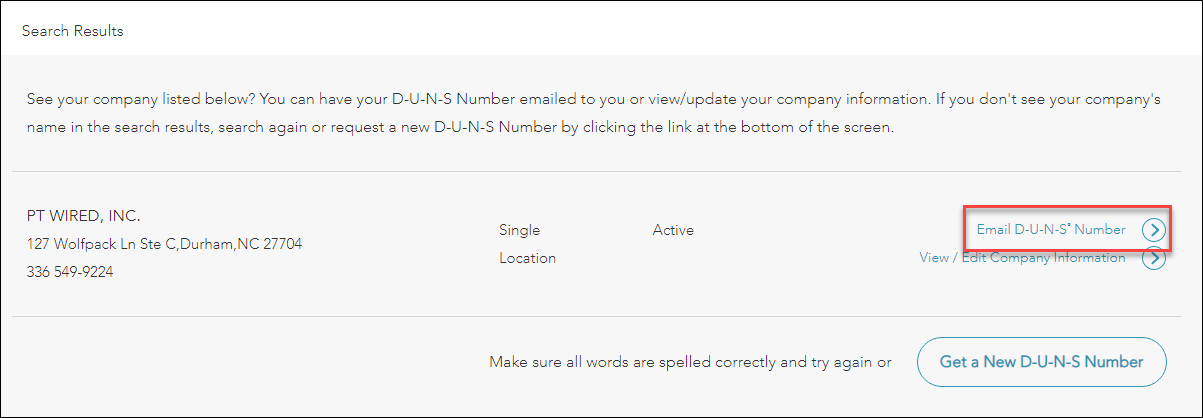The width and height of the screenshot is (1203, 418).
Task: Select the PT WIRED, INC. company name
Action: coord(84,216)
